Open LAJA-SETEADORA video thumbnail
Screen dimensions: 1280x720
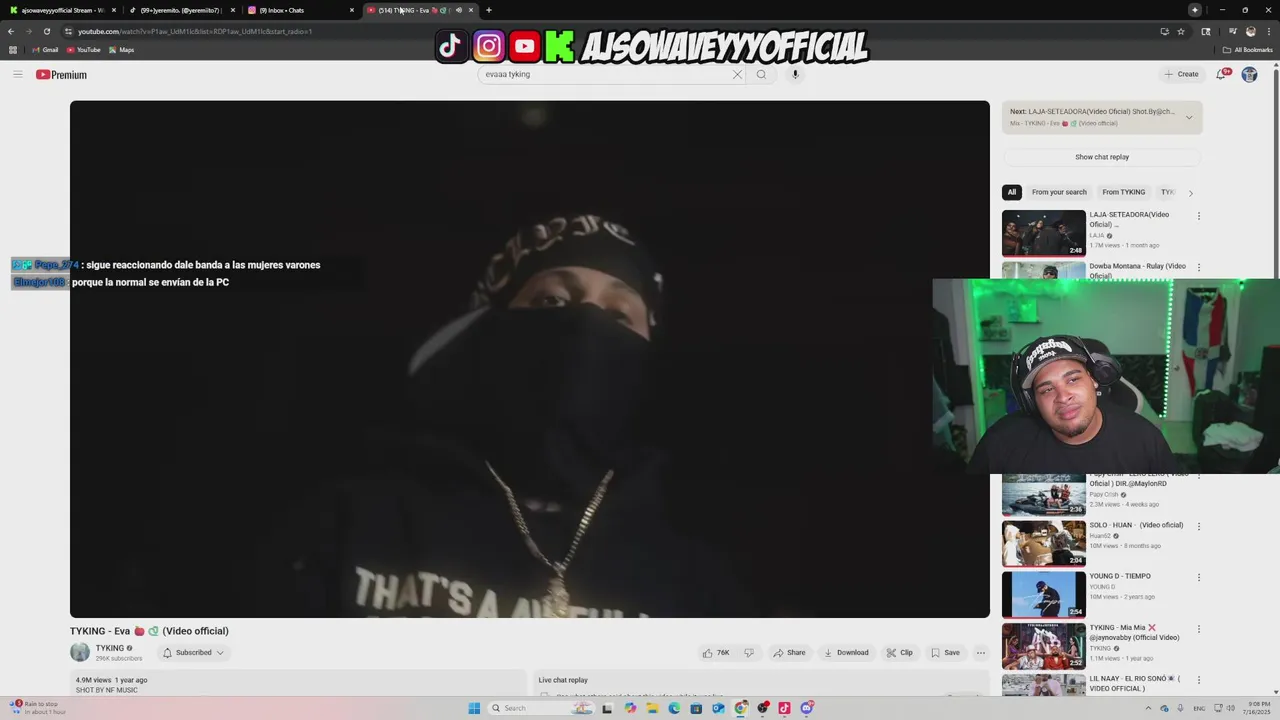pos(1043,233)
